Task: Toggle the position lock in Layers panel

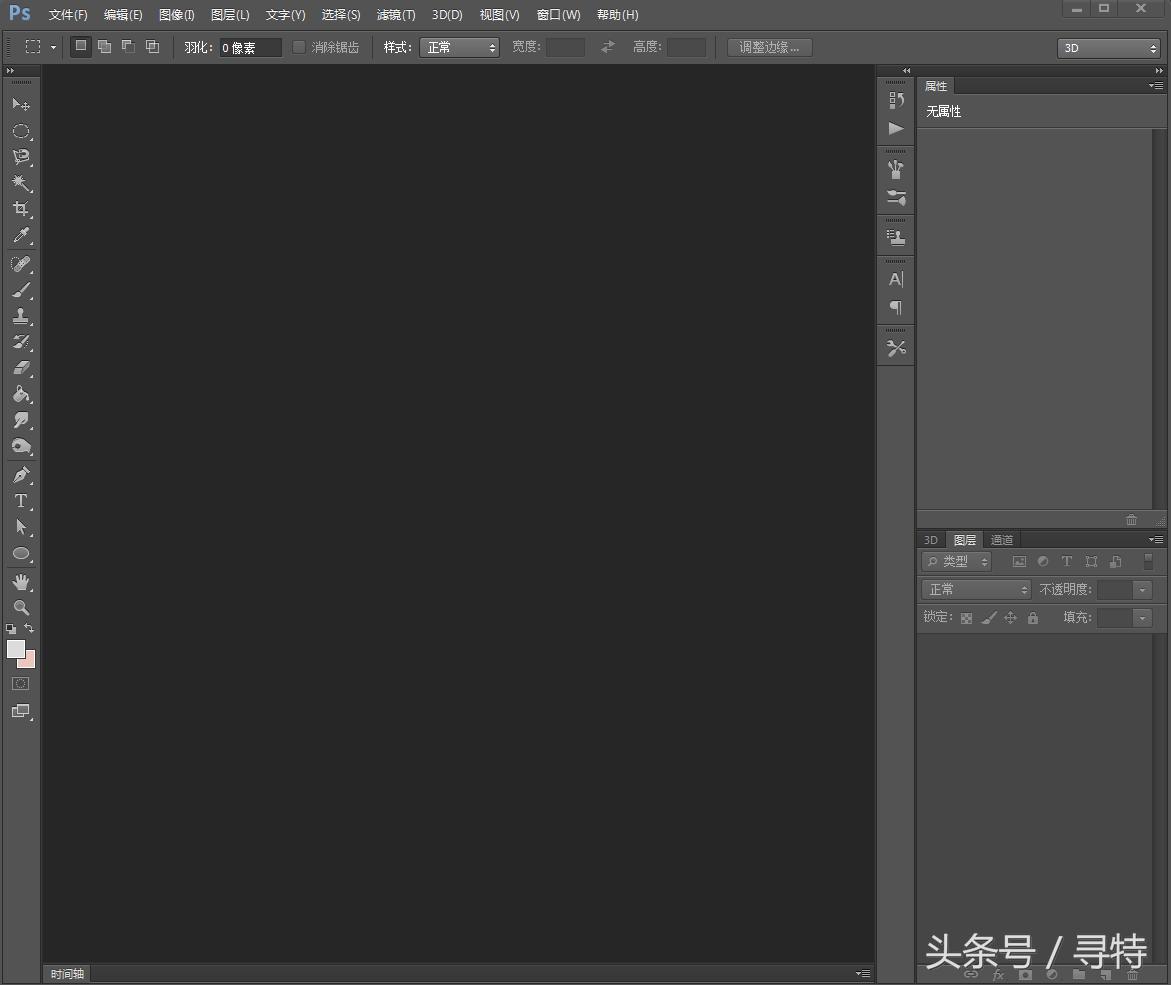Action: point(1010,617)
